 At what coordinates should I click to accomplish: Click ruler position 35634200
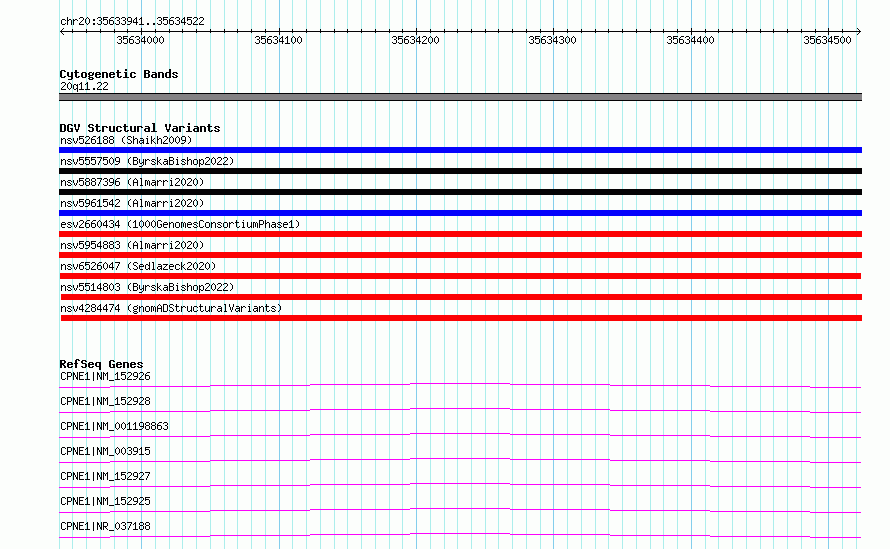415,40
